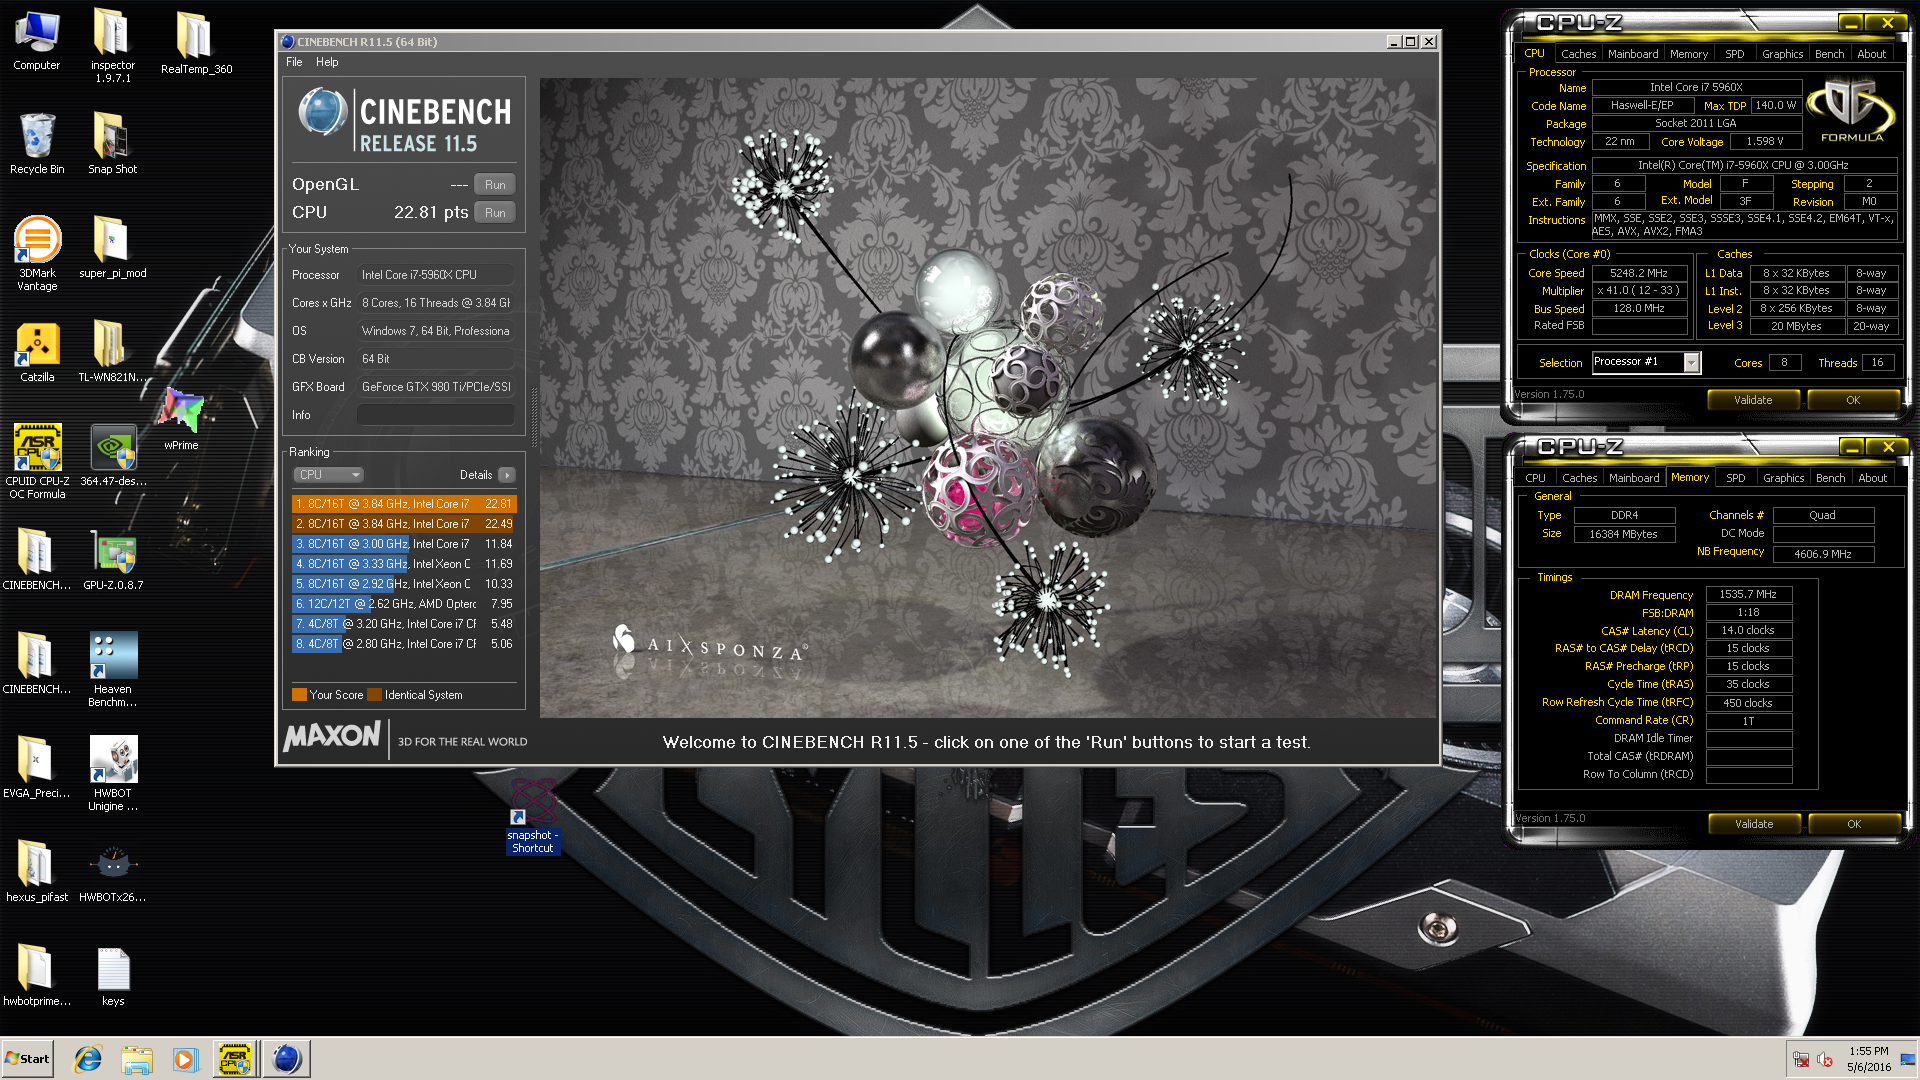Click the Identical System brown legend swatch
Image resolution: width=1920 pixels, height=1080 pixels.
375,695
